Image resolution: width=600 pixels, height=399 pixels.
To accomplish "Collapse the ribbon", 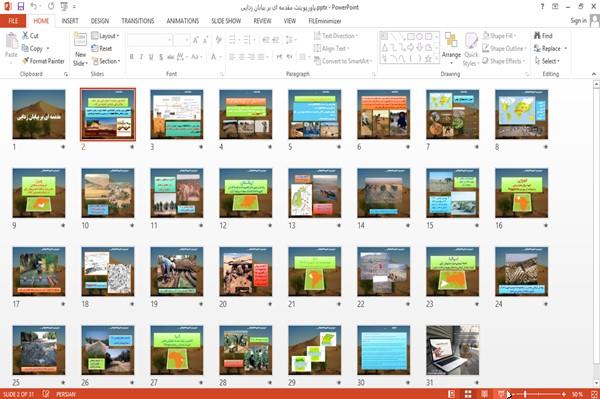I will [594, 74].
